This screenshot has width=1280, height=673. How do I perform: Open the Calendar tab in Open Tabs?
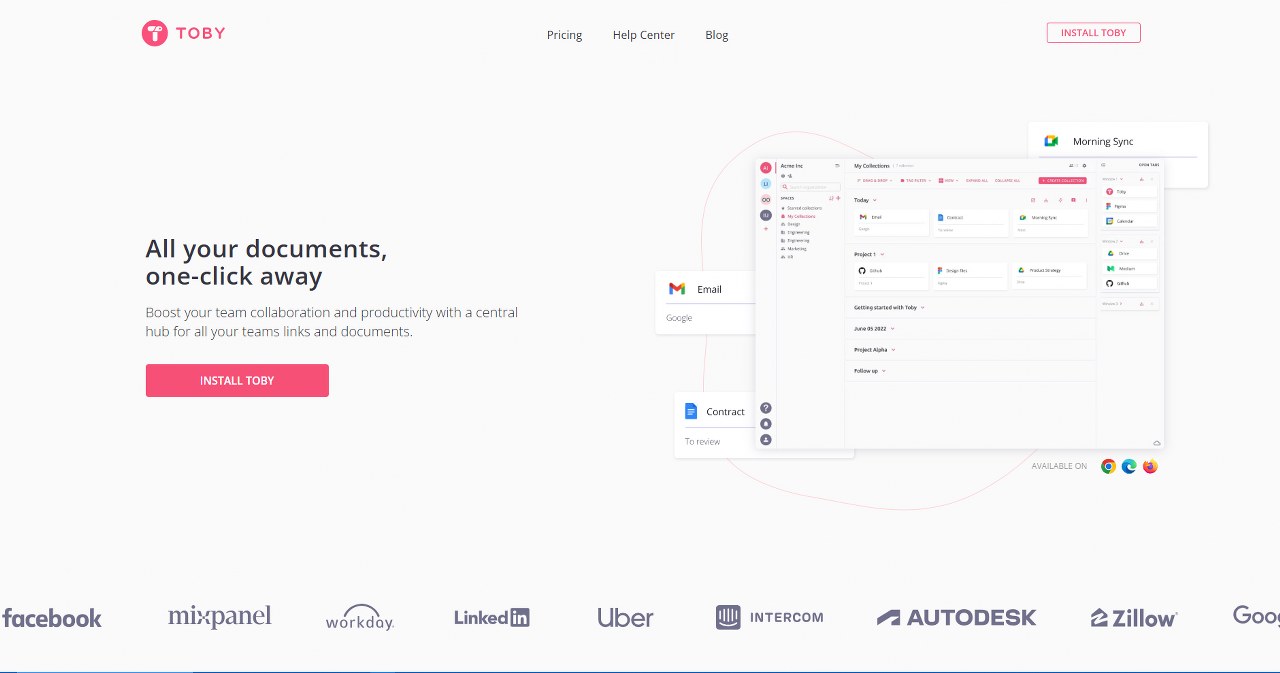click(x=1130, y=221)
